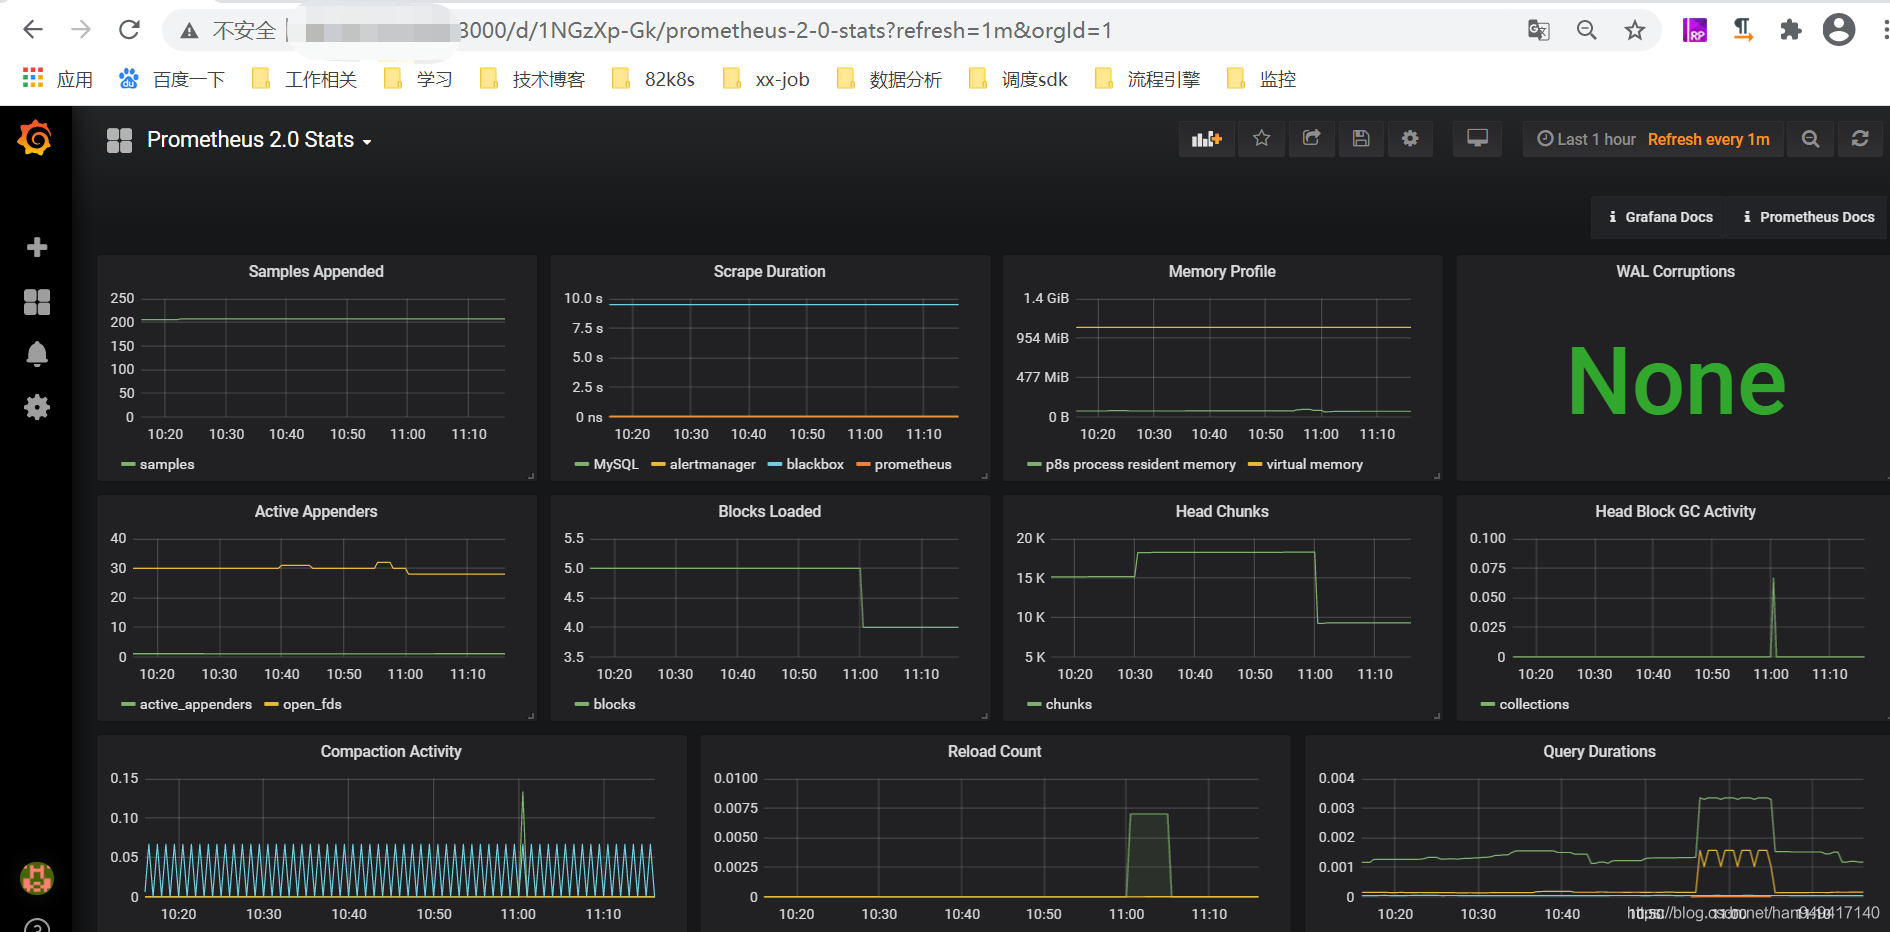Add a new panel to dashboard

[1207, 139]
